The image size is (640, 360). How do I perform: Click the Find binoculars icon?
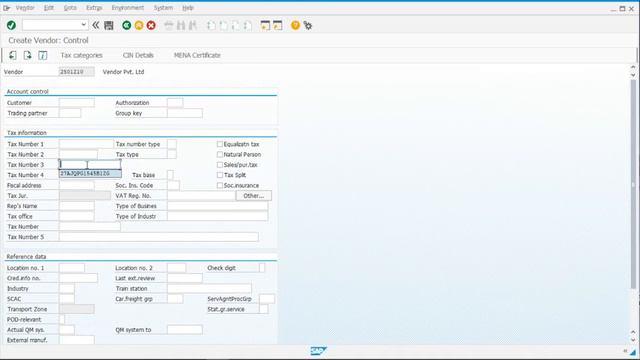(181, 25)
